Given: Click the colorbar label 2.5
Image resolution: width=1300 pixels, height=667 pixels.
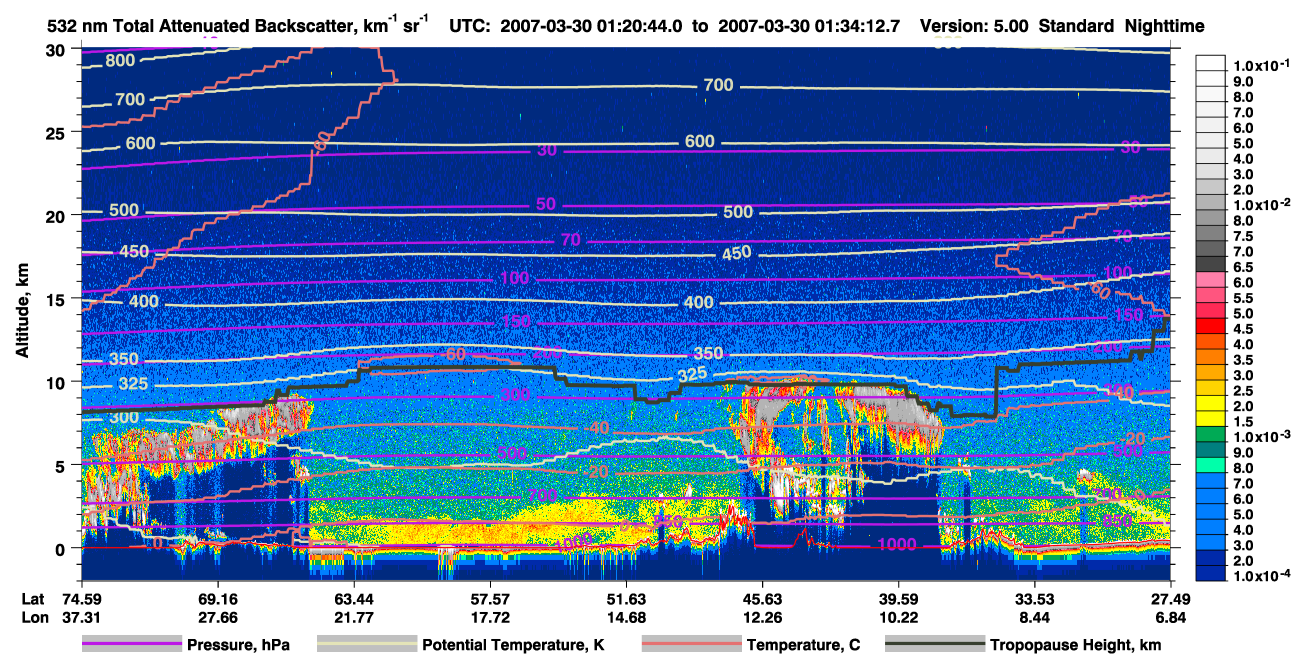Looking at the screenshot, I should [1243, 391].
